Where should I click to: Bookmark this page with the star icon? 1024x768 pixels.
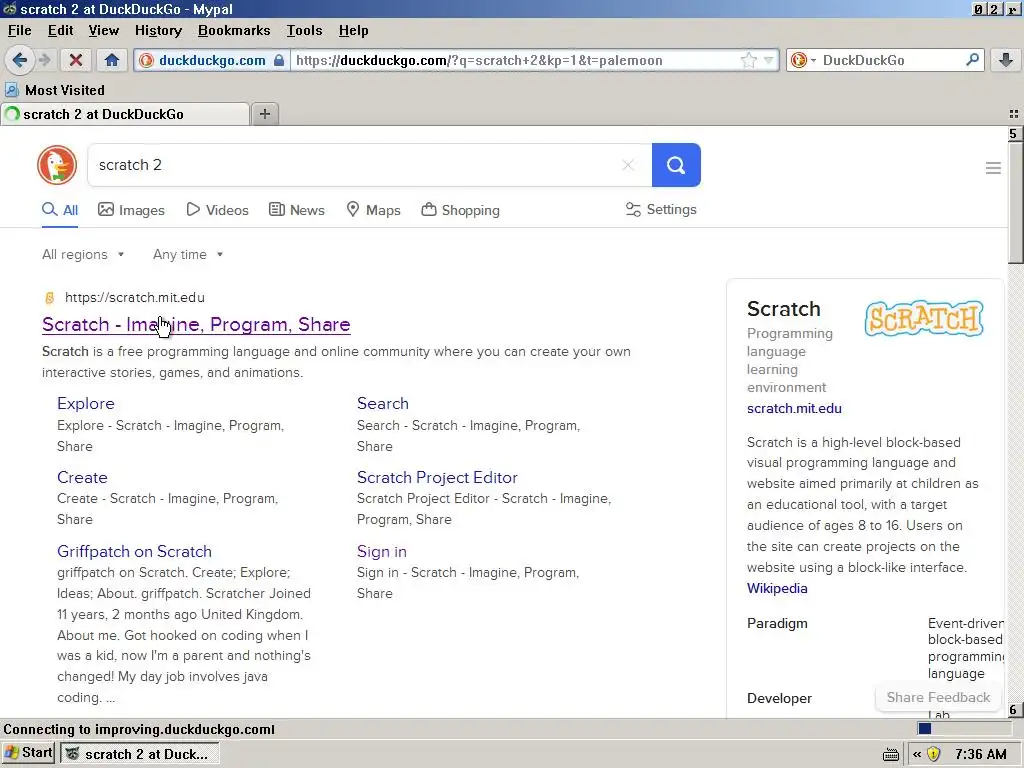[x=748, y=60]
